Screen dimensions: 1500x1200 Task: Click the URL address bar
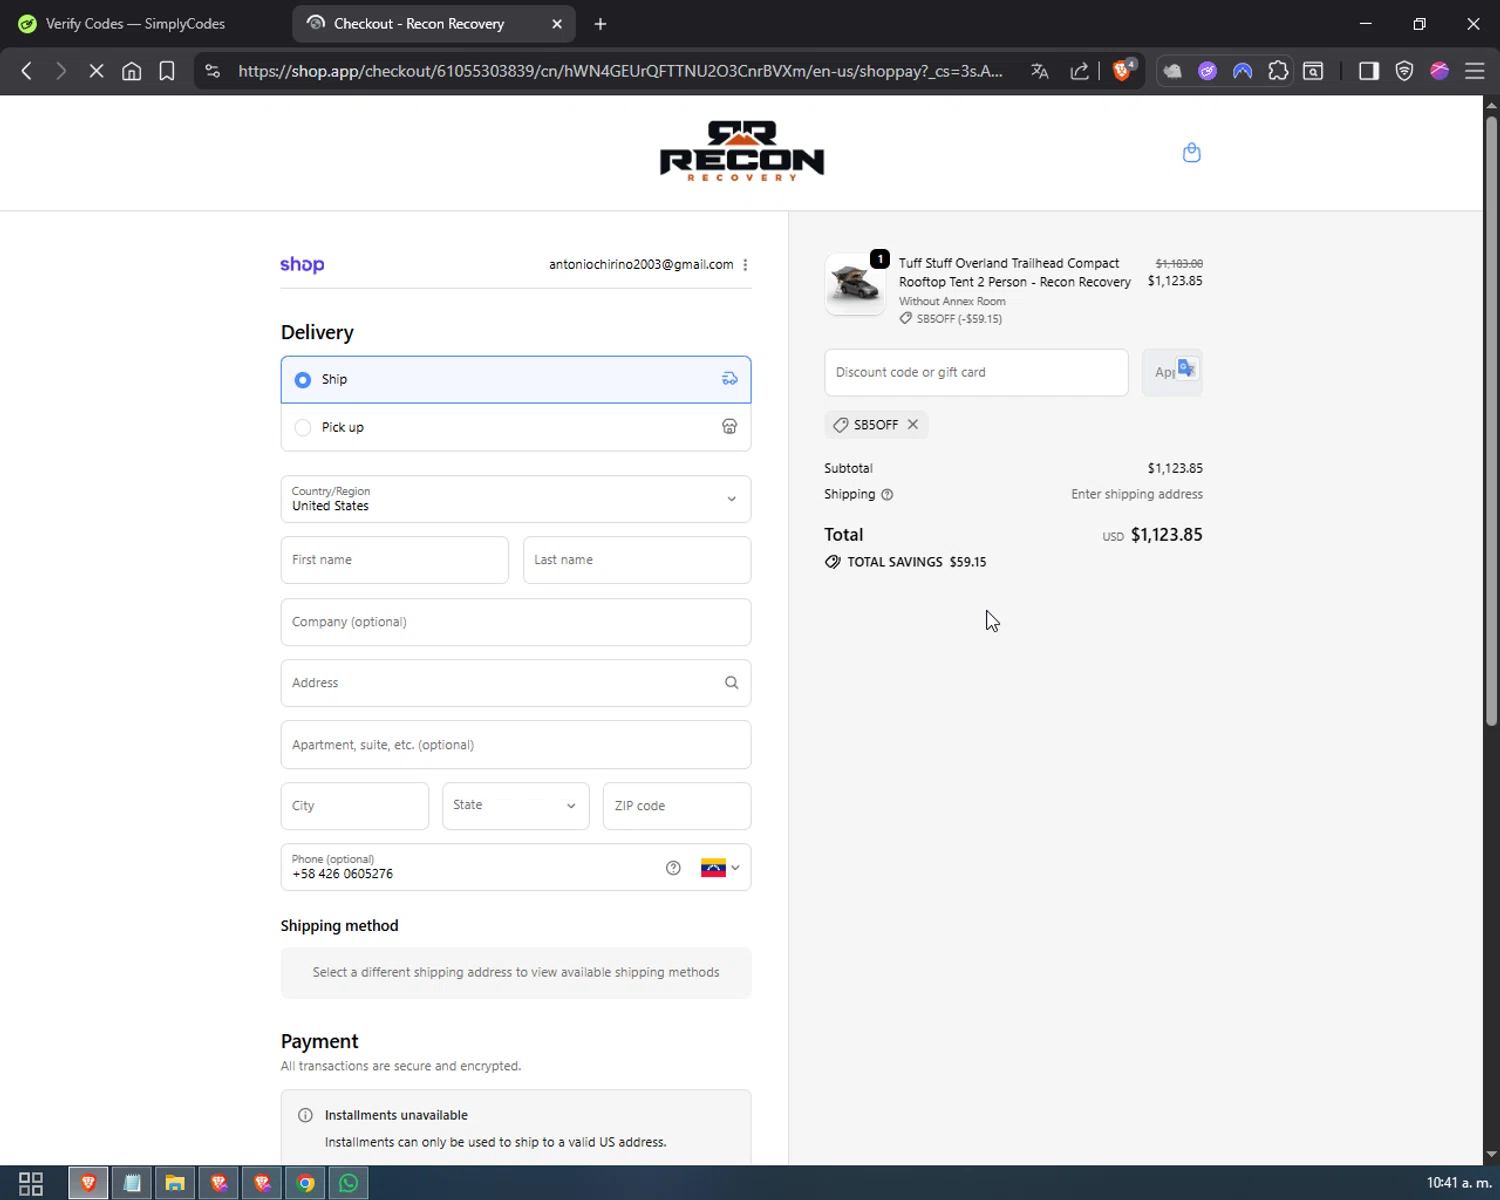coord(620,71)
